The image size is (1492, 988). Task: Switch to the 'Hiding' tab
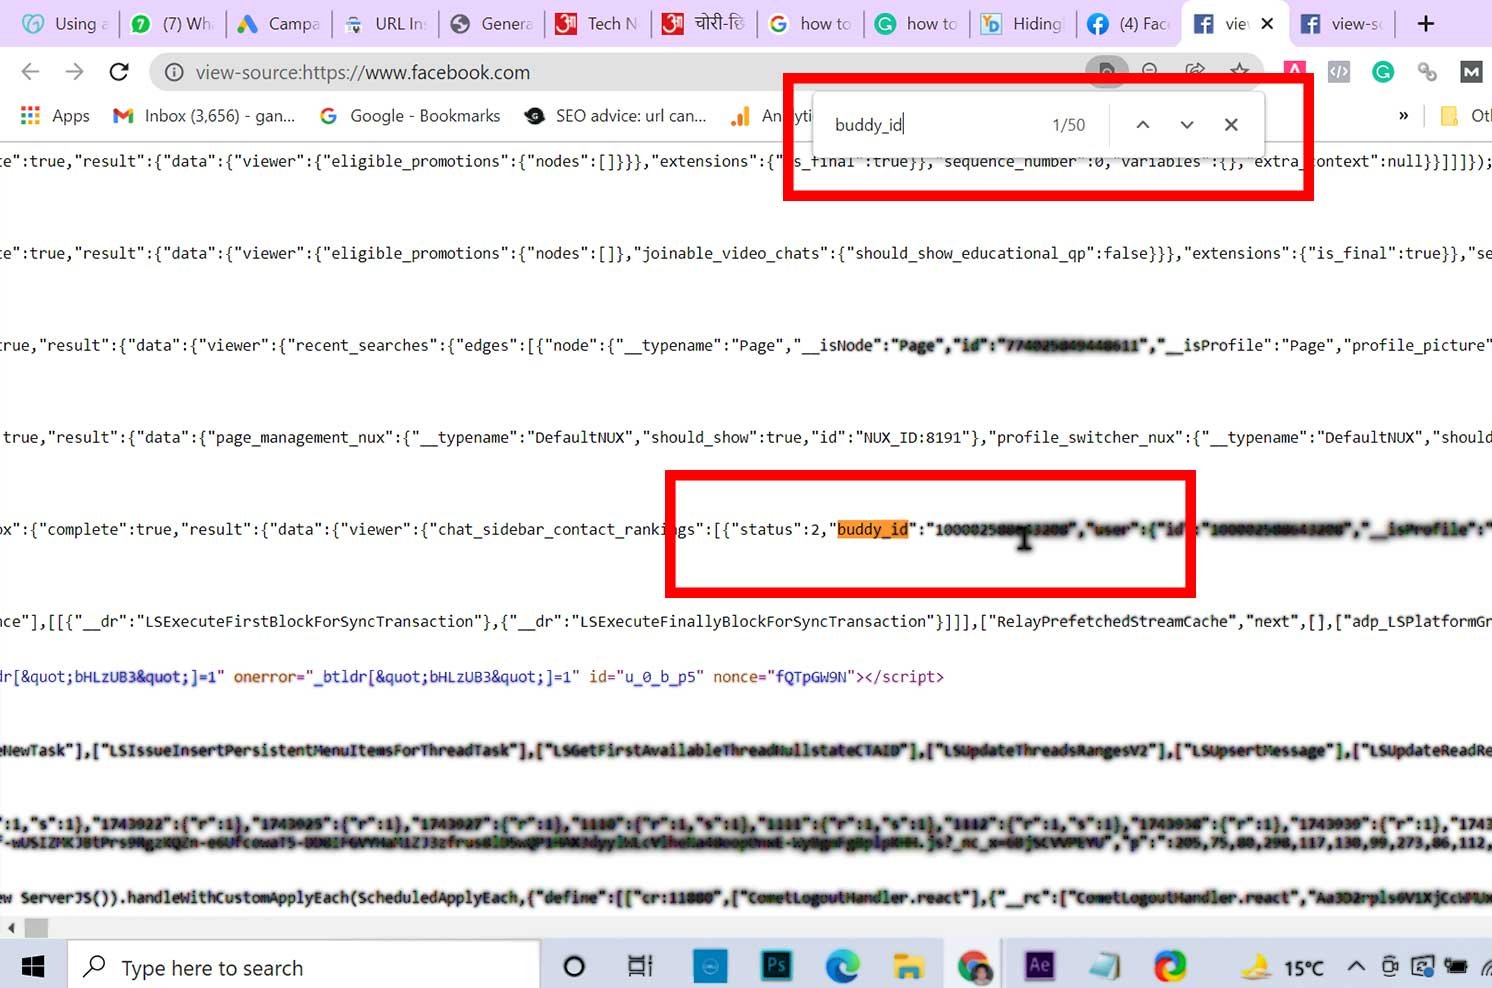[1024, 23]
